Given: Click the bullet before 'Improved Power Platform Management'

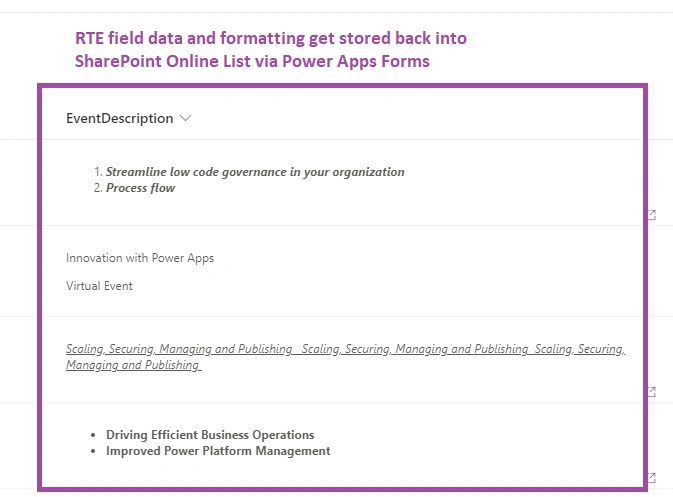Looking at the screenshot, I should [x=93, y=452].
